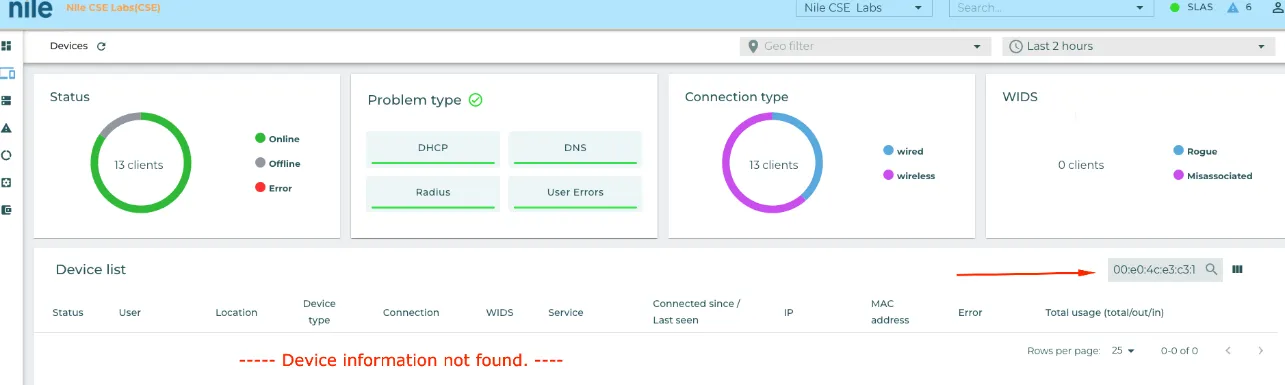This screenshot has height=385, width=1285.
Task: Open the infrastructure servers sidebar icon
Action: (6, 101)
